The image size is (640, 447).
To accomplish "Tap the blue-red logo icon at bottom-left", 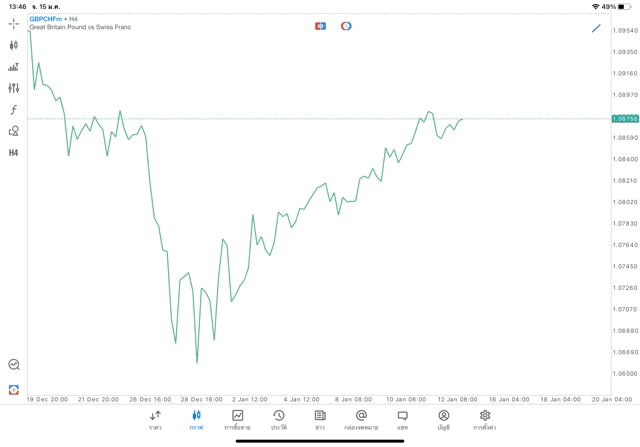I will (14, 389).
